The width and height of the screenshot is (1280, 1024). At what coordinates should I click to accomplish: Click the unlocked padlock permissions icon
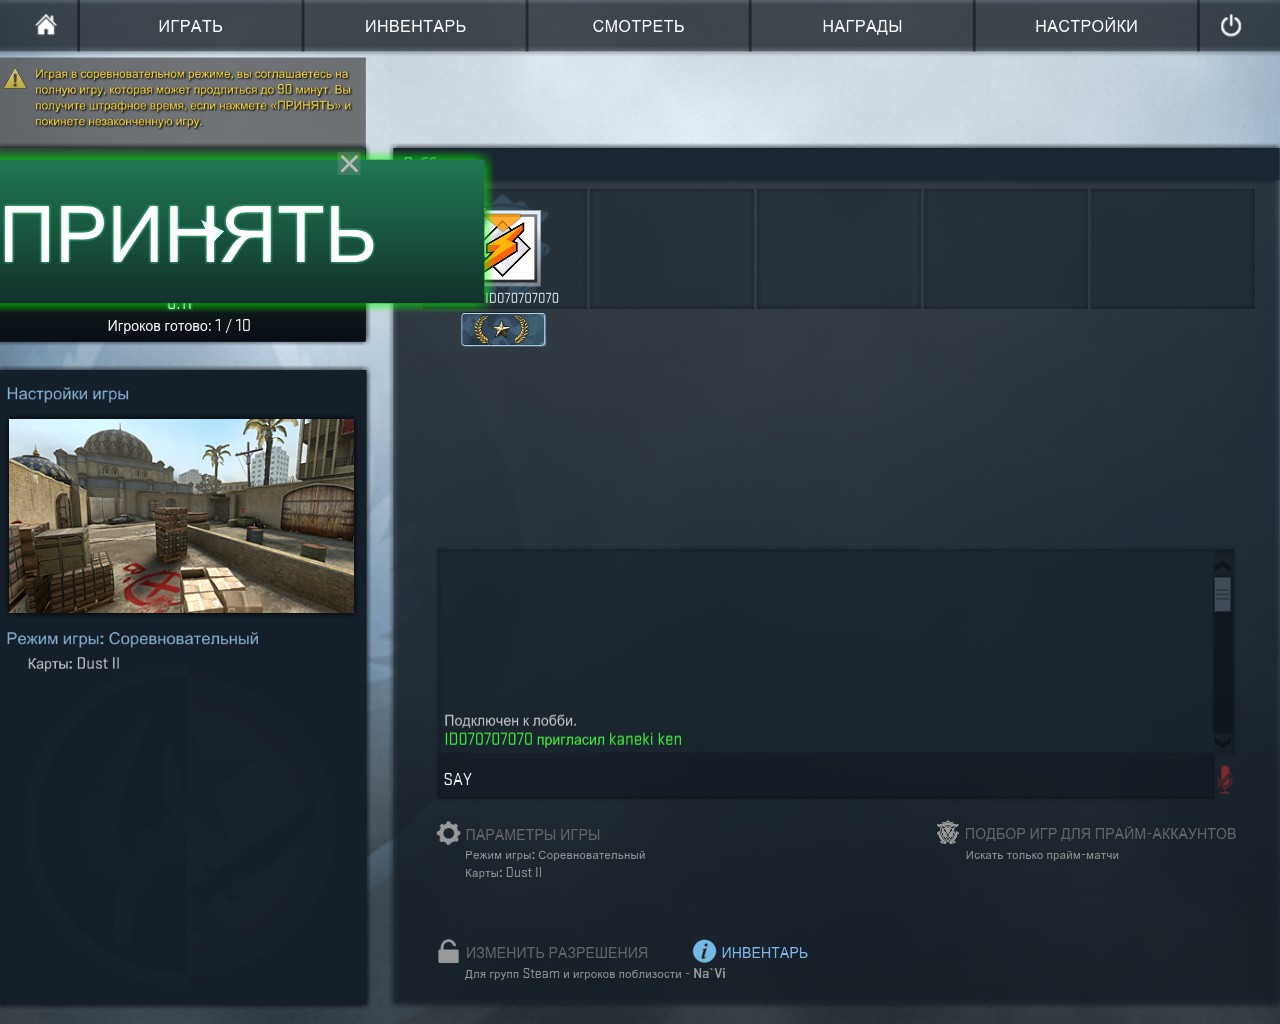point(448,951)
